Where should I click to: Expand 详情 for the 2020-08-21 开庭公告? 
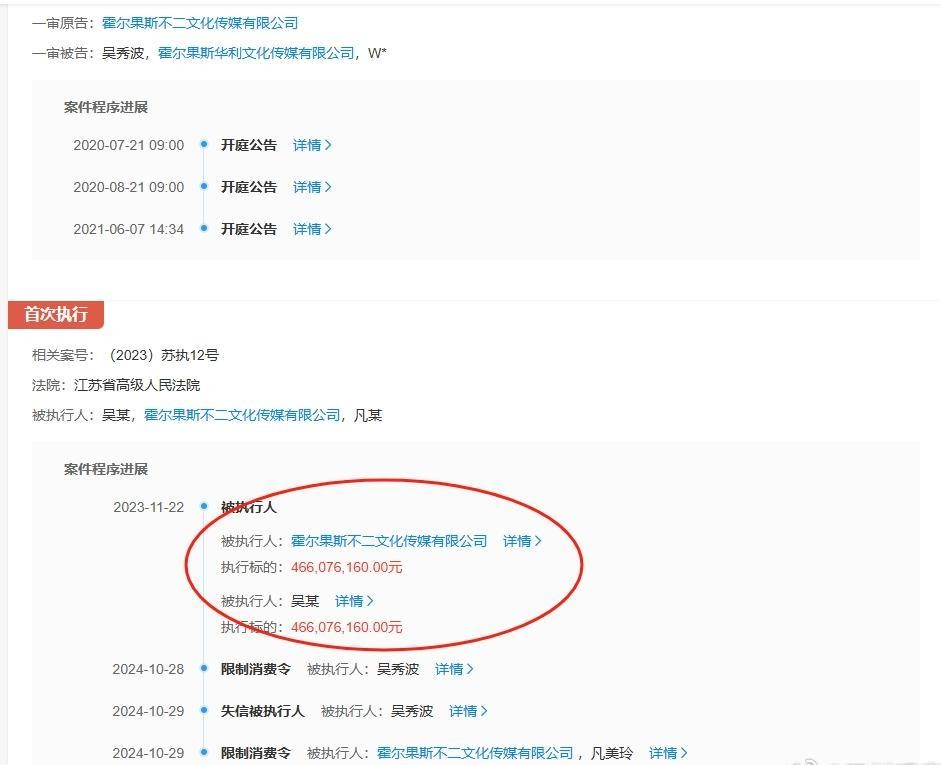[312, 187]
